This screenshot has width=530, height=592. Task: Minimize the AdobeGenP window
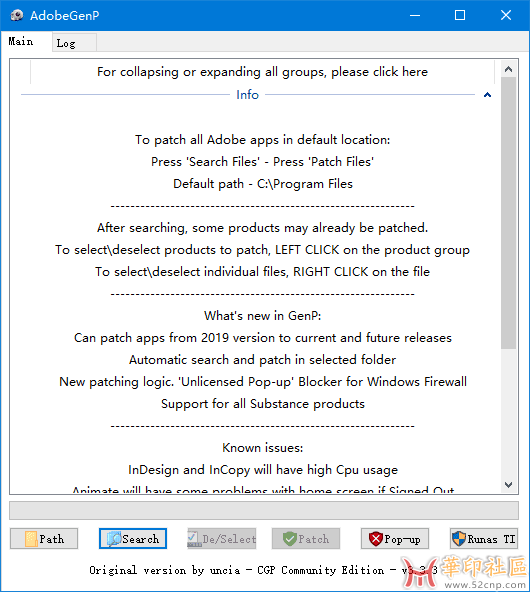(415, 15)
